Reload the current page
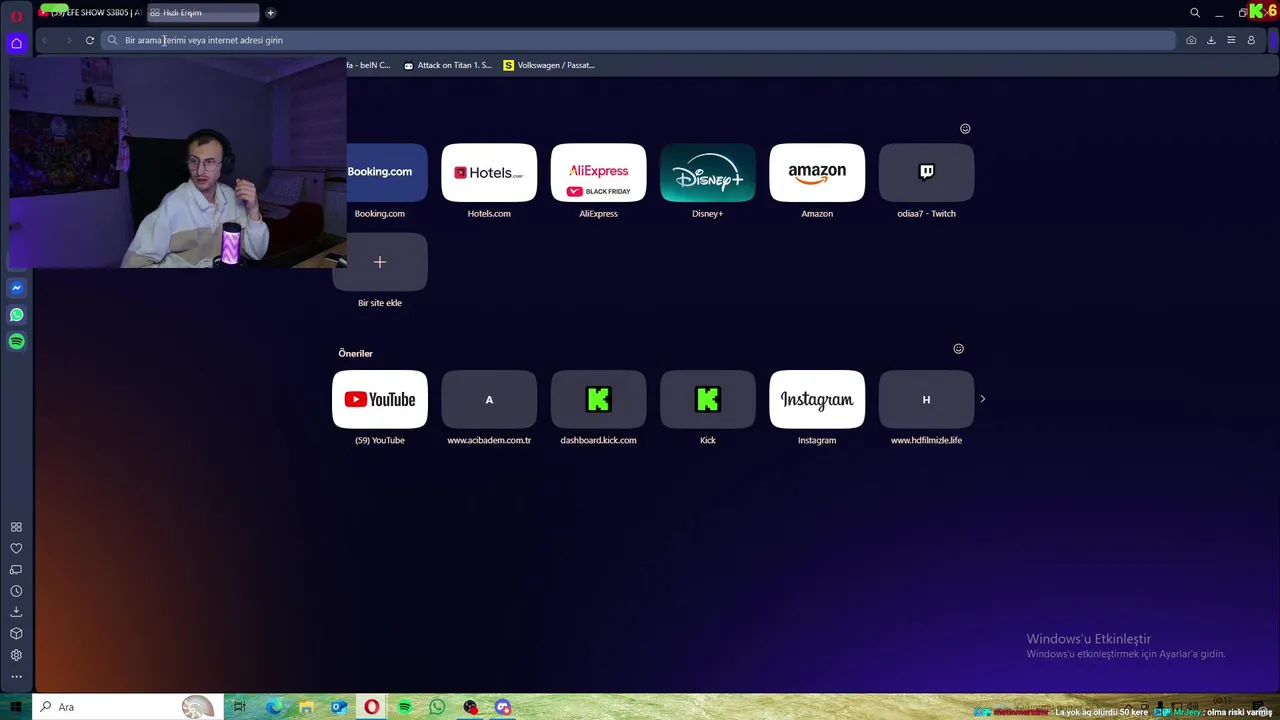 pyautogui.click(x=90, y=40)
